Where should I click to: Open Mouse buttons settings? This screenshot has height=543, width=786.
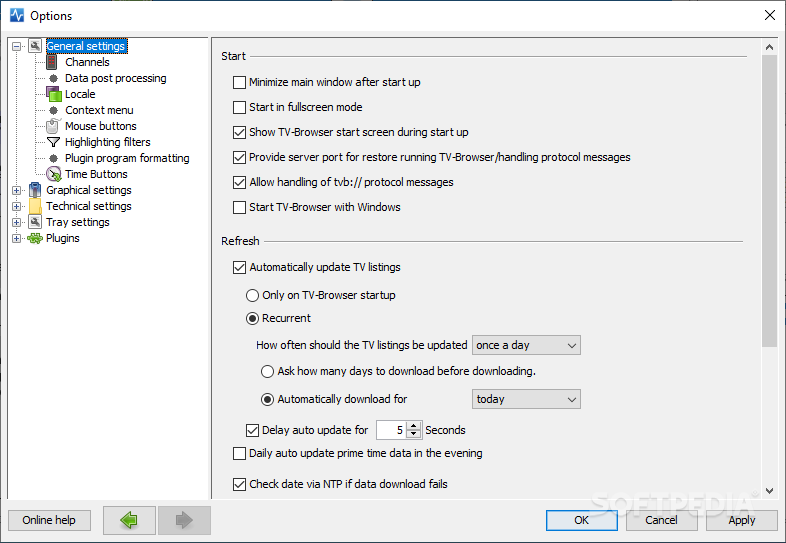[x=101, y=126]
